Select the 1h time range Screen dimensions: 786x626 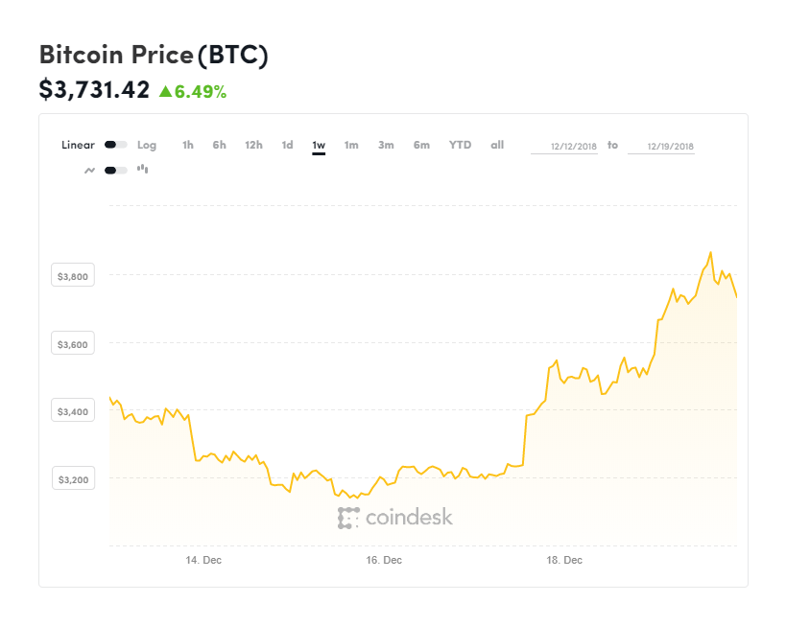[188, 145]
